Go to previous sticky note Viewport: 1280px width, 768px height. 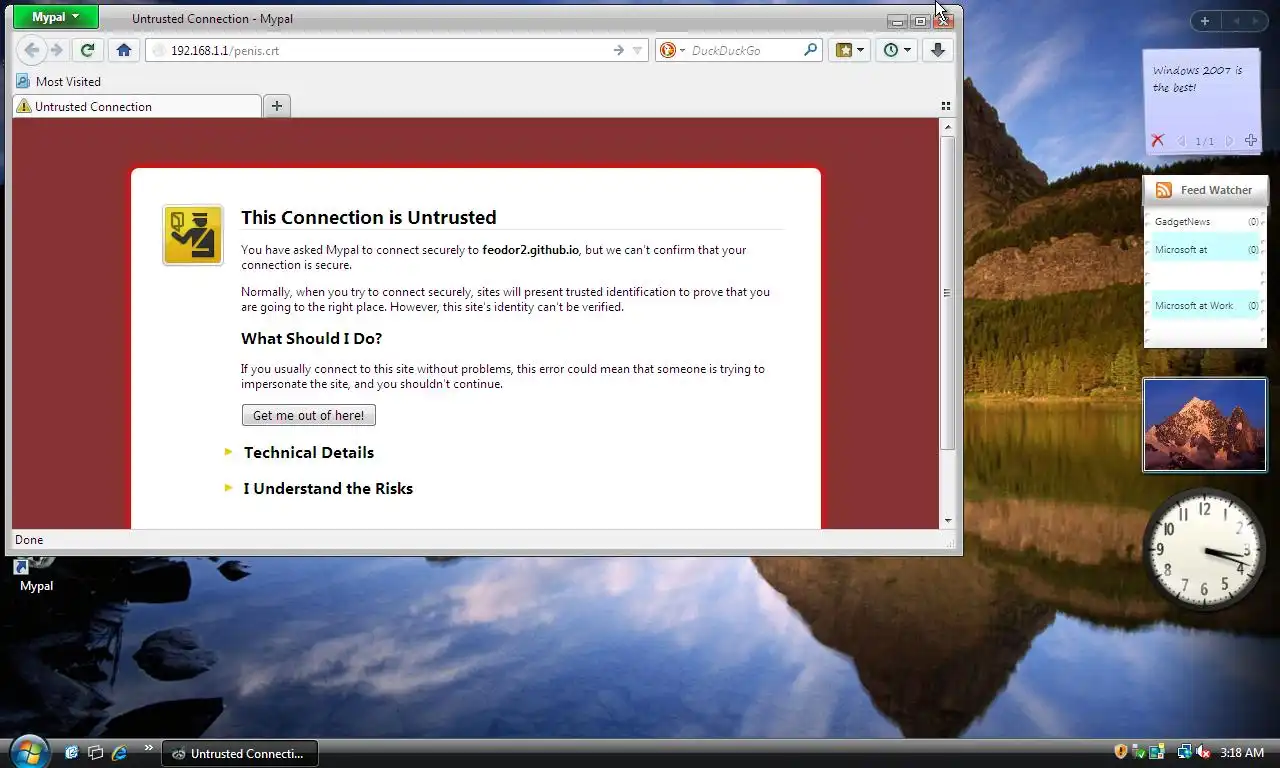coord(1182,141)
